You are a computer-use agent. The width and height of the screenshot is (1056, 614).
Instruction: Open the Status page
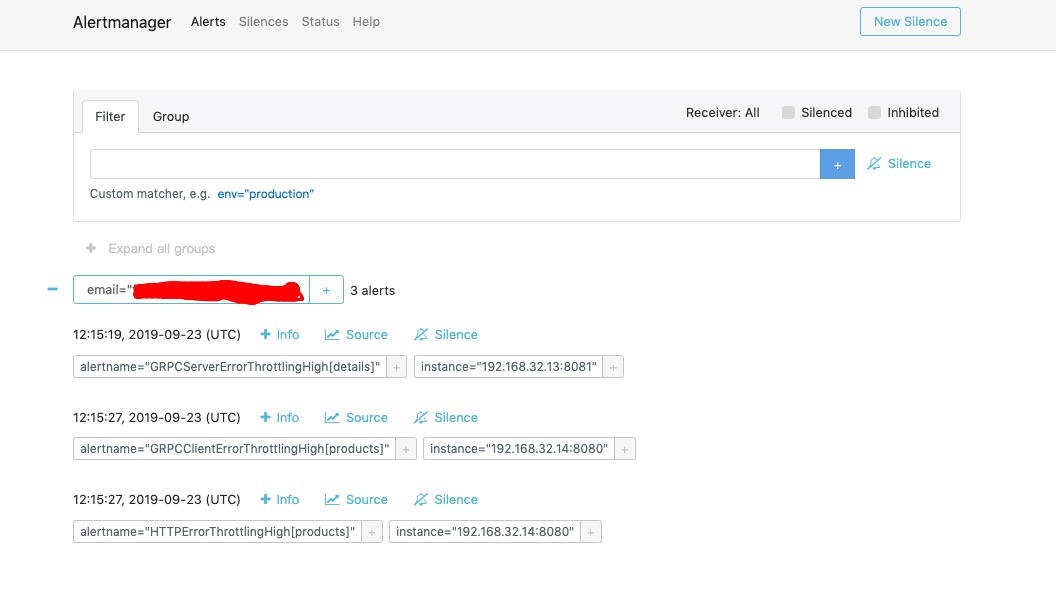[321, 22]
